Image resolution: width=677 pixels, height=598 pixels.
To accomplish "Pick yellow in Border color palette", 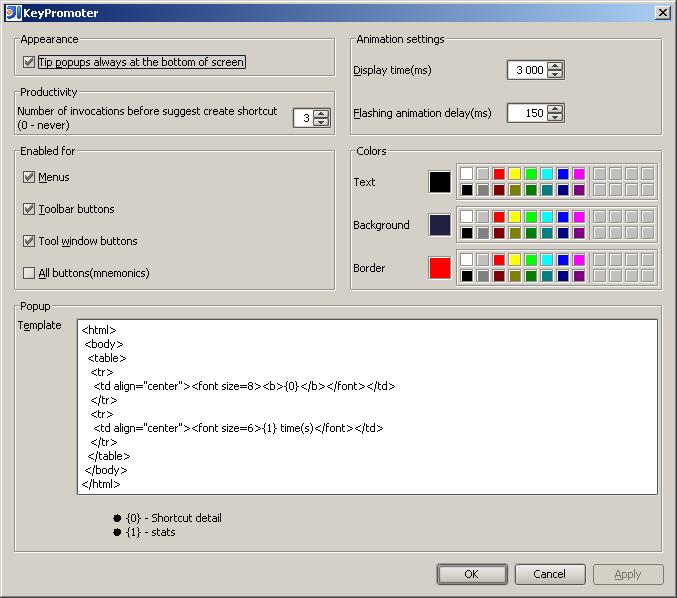I will (515, 260).
